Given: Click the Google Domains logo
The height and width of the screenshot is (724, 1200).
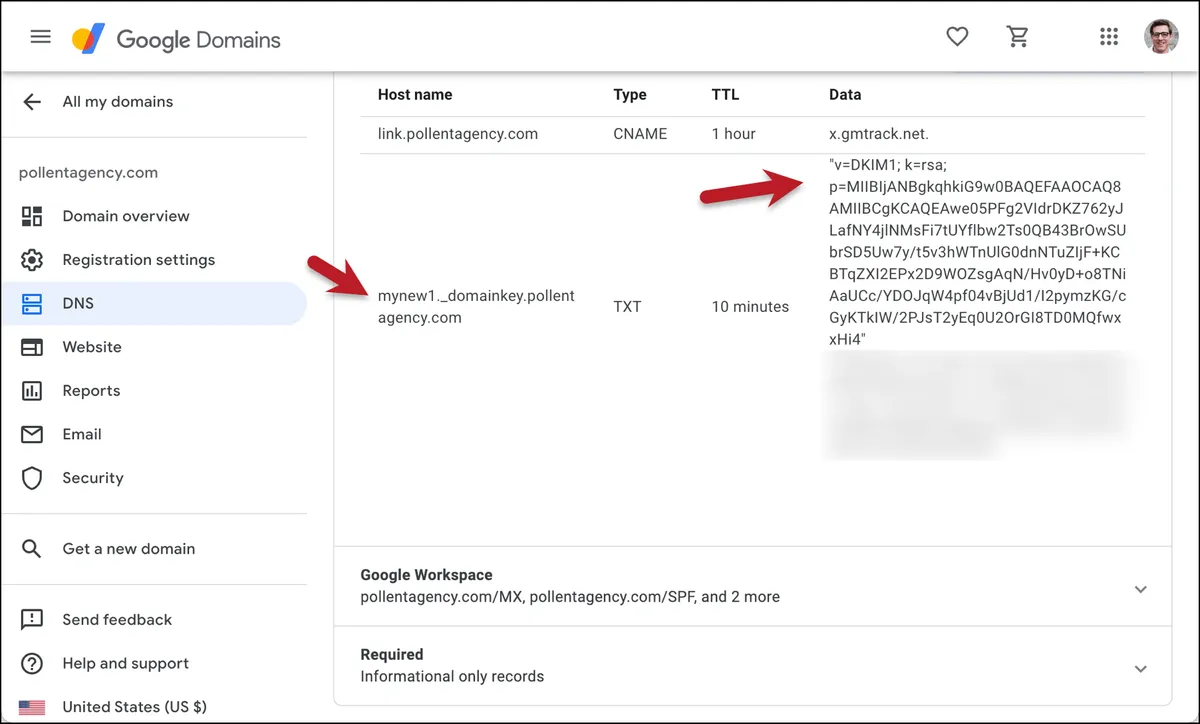Looking at the screenshot, I should [x=176, y=40].
